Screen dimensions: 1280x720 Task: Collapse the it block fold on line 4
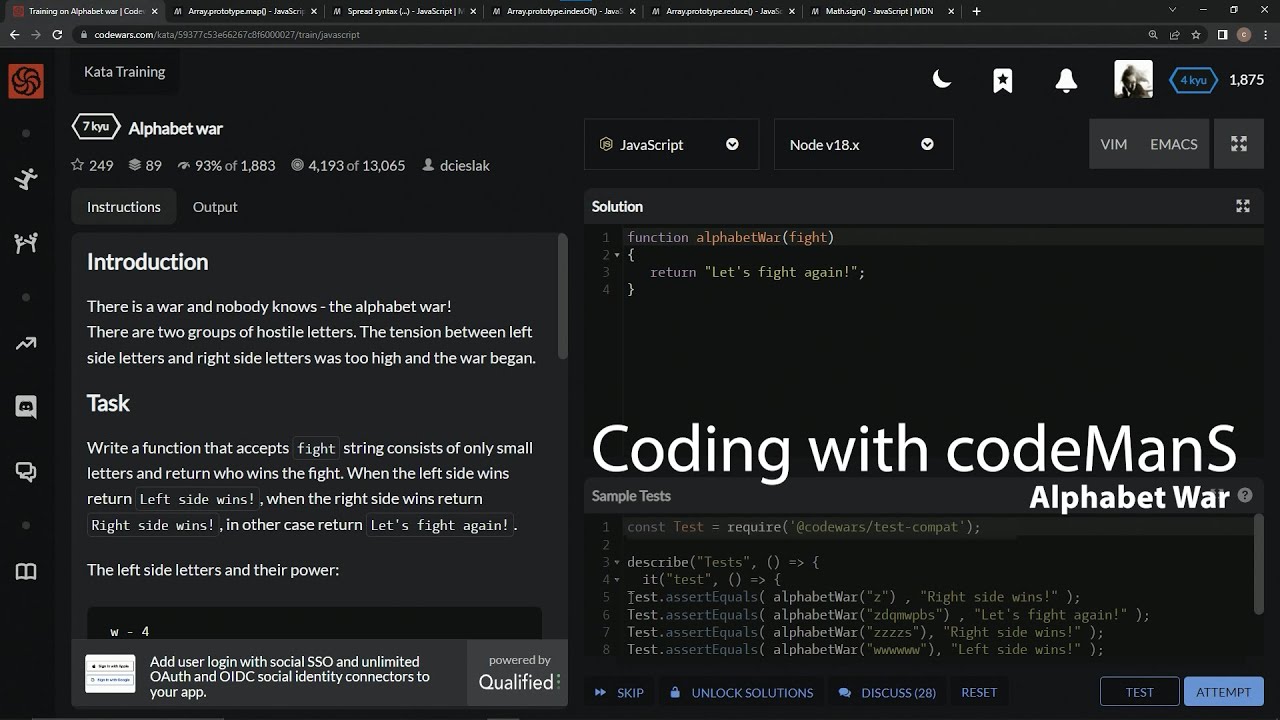(616, 580)
